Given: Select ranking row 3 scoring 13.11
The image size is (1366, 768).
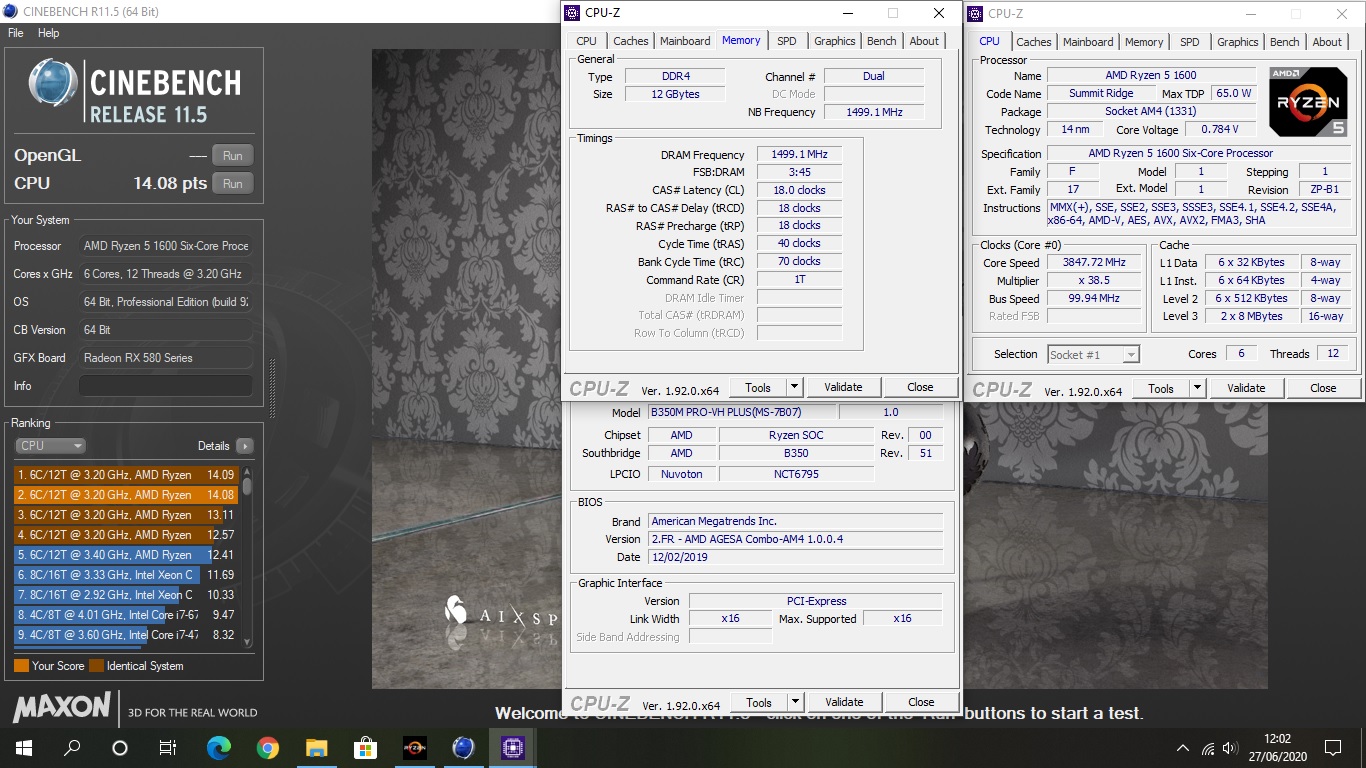Looking at the screenshot, I should point(126,515).
